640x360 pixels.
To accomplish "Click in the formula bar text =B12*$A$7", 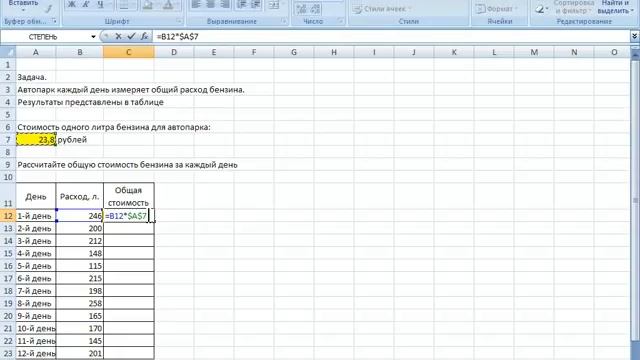I will [178, 37].
